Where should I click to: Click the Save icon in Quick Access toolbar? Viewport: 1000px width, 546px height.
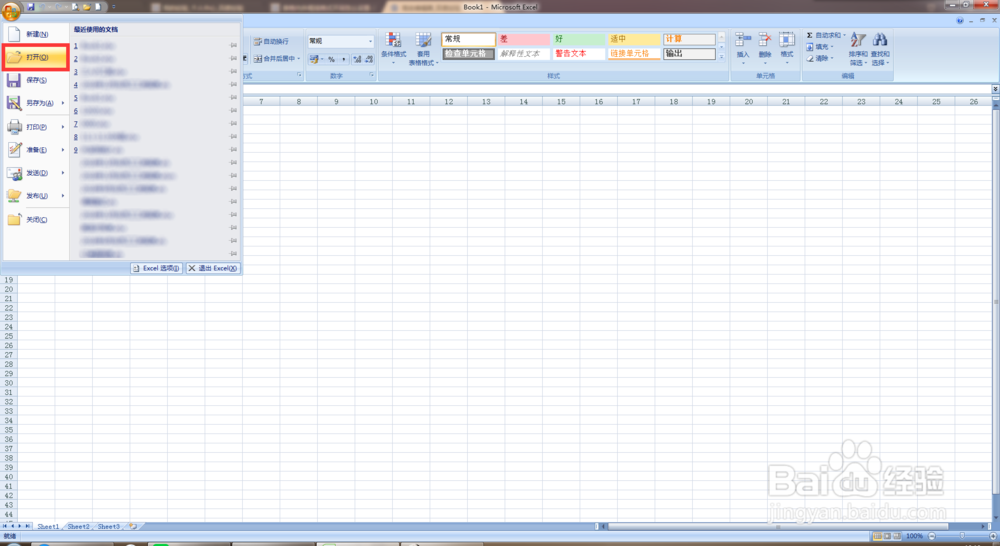tap(31, 7)
